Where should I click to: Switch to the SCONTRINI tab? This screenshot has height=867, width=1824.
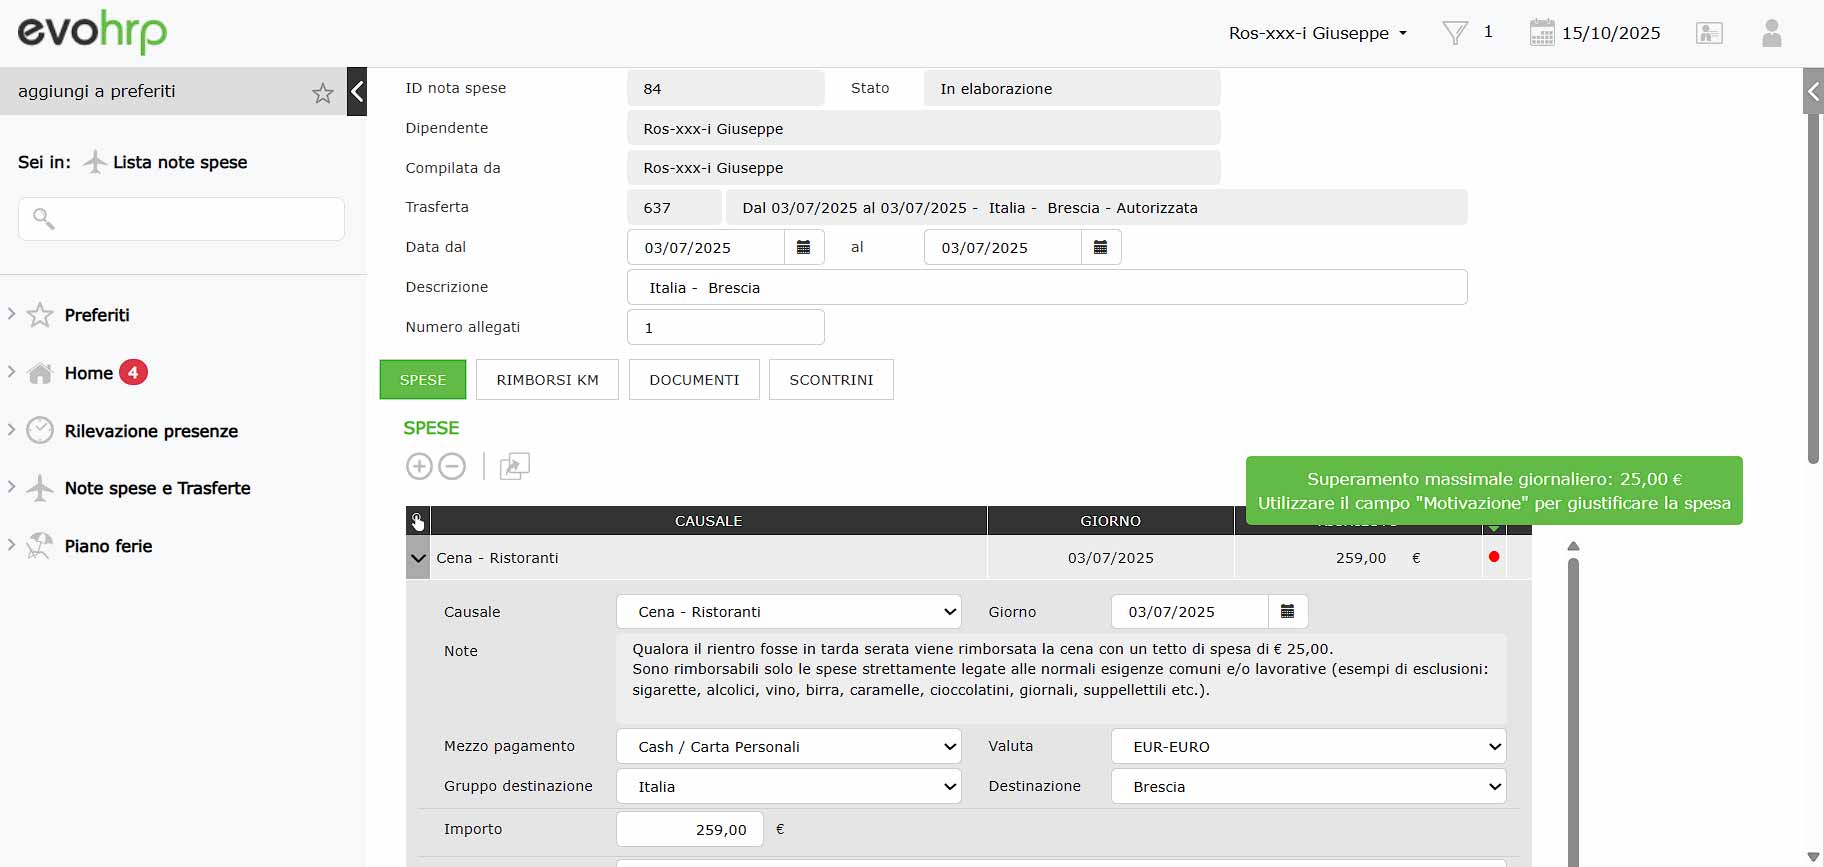(830, 380)
